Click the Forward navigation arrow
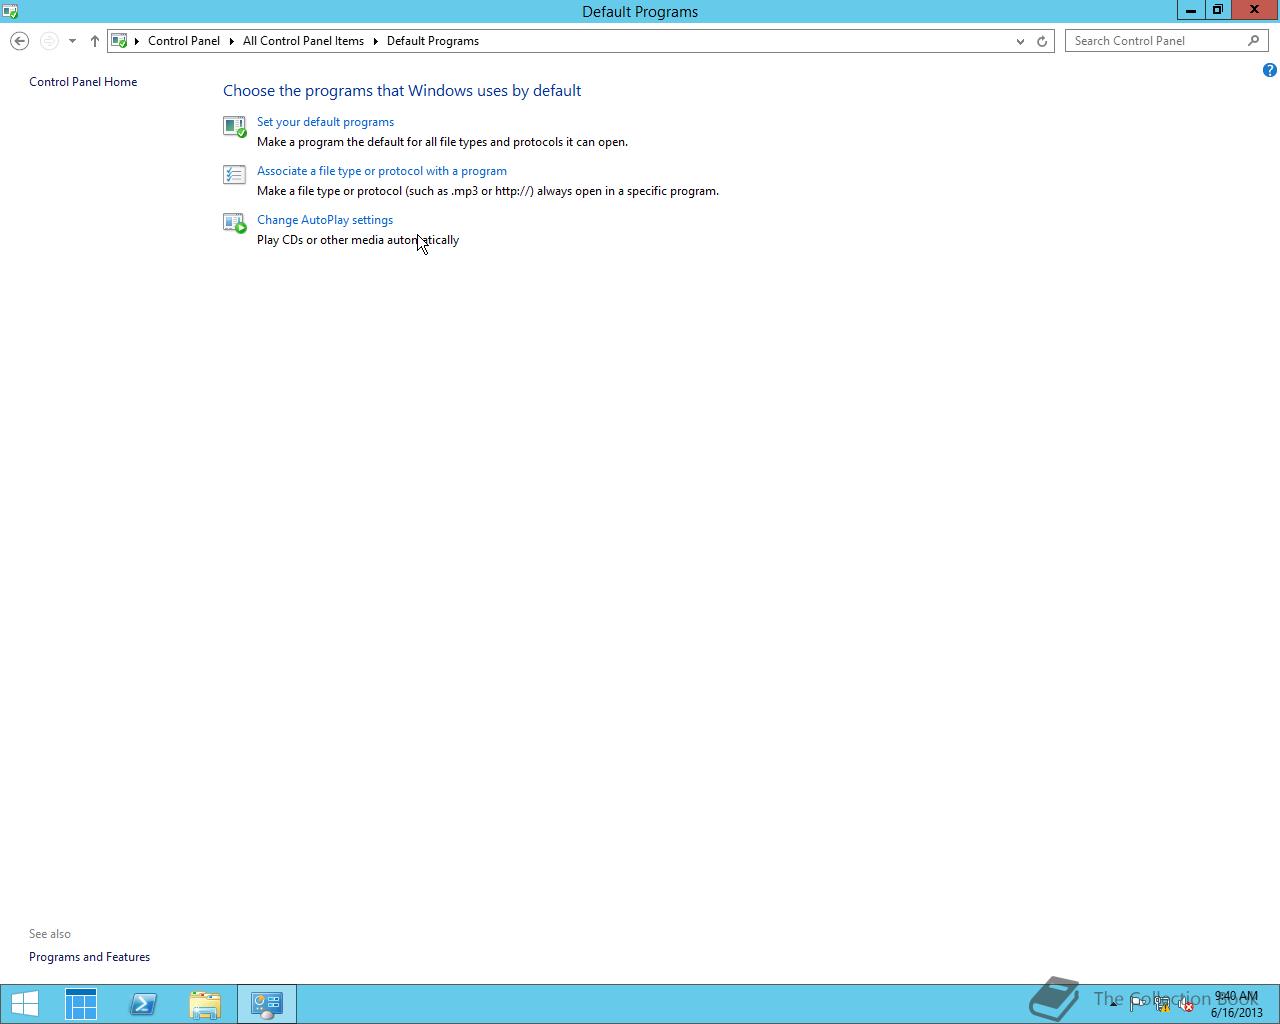The image size is (1280, 1024). click(49, 41)
